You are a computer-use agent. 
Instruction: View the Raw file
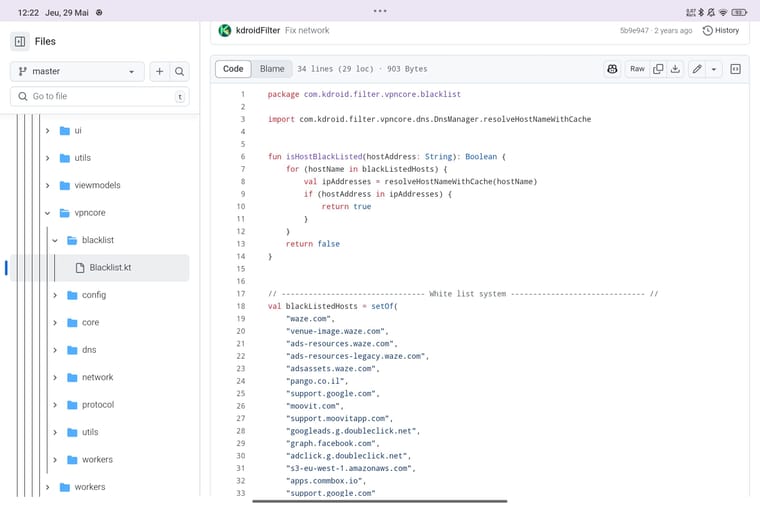[x=637, y=69]
